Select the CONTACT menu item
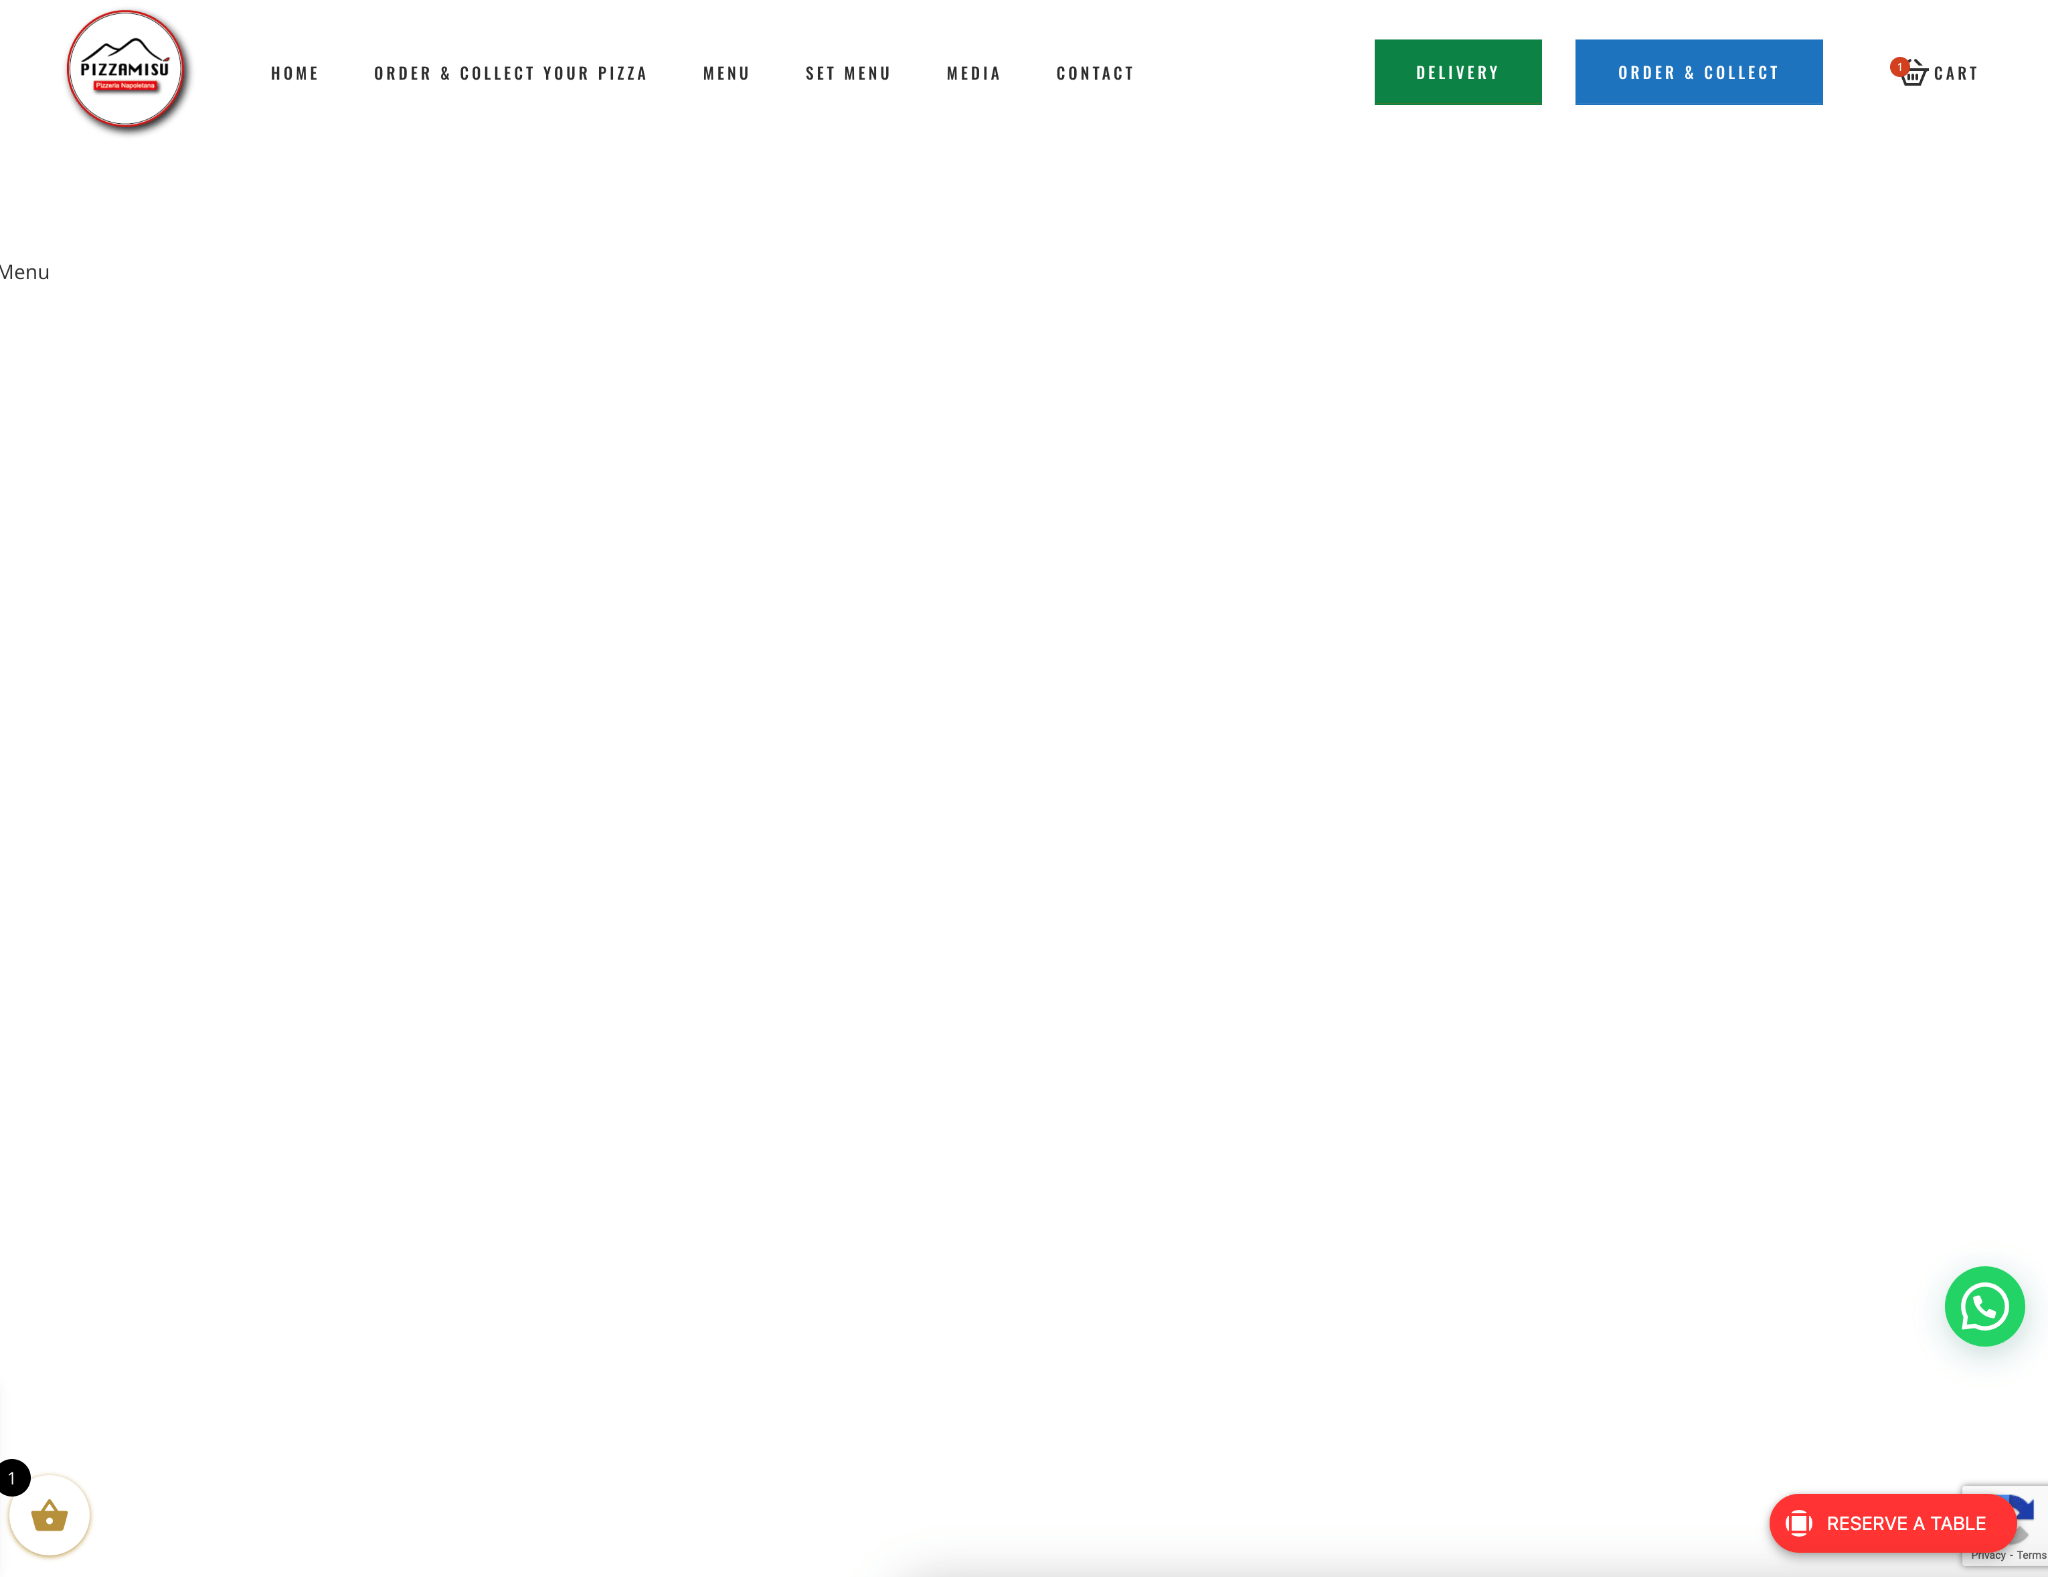 [x=1095, y=71]
